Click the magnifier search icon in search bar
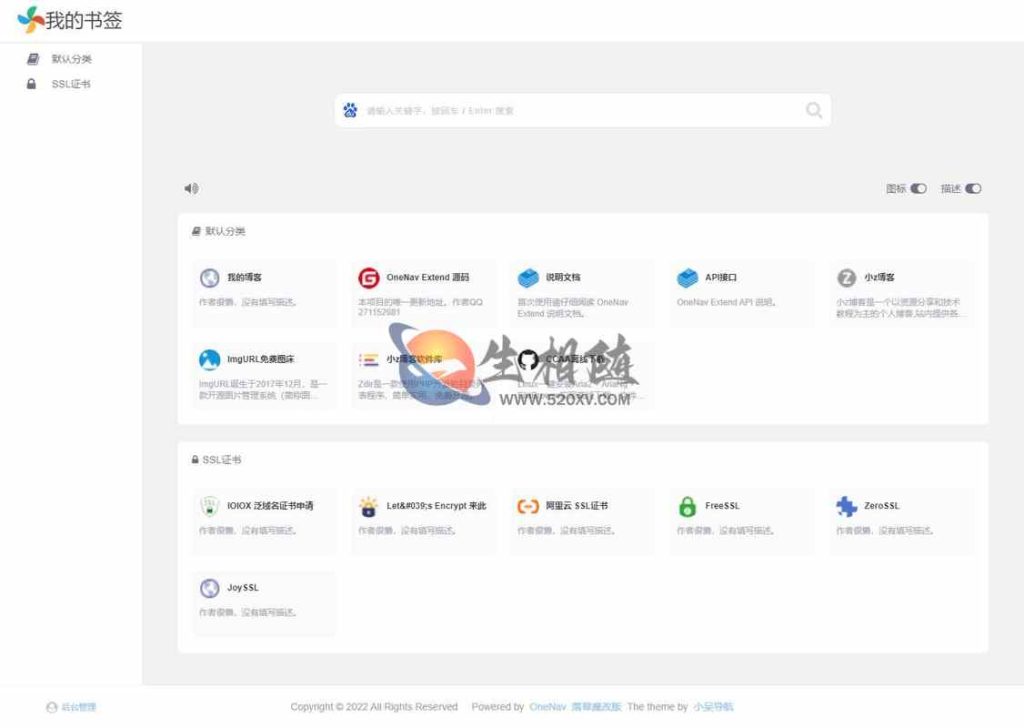Screen dimensions: 1024x728 click(814, 111)
